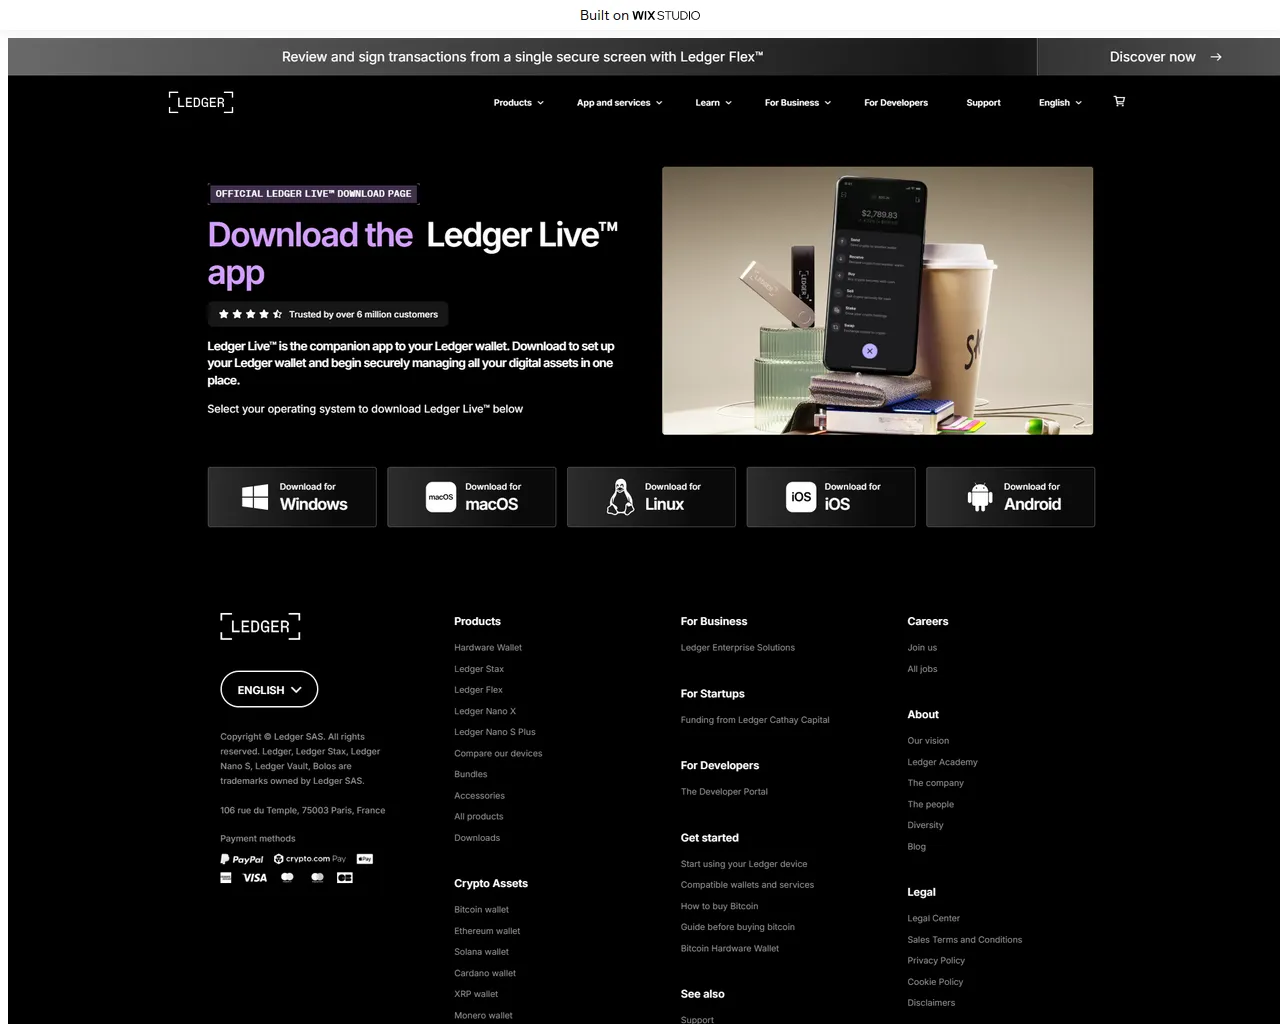Open Bitcoin Hardware Wallet link
1280x1024 pixels.
point(730,949)
